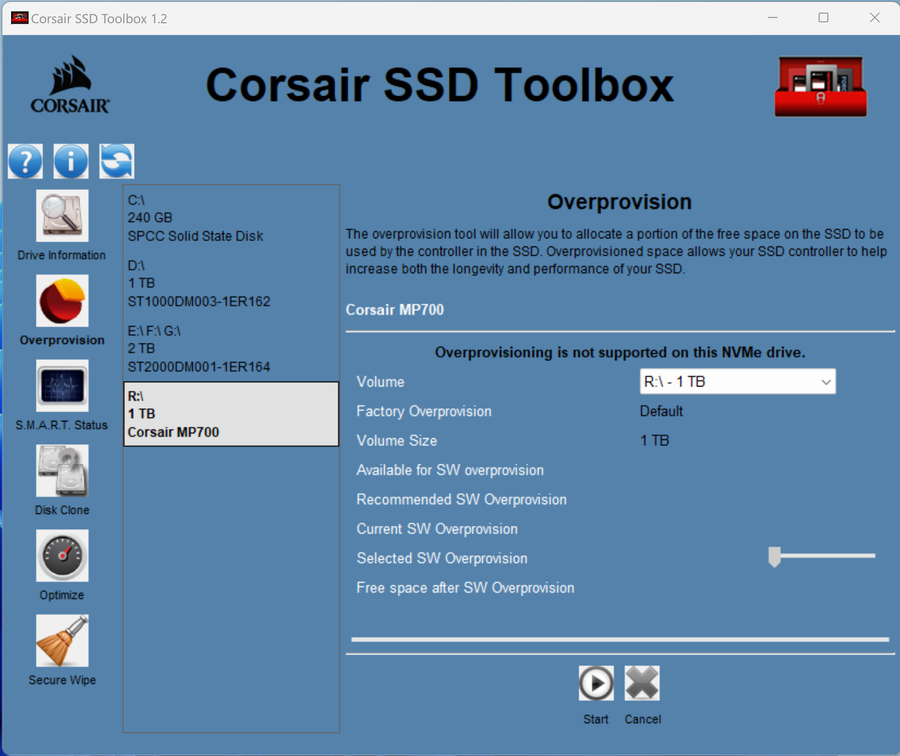Open the Drive Information tool icon
The image size is (900, 756).
[x=62, y=216]
